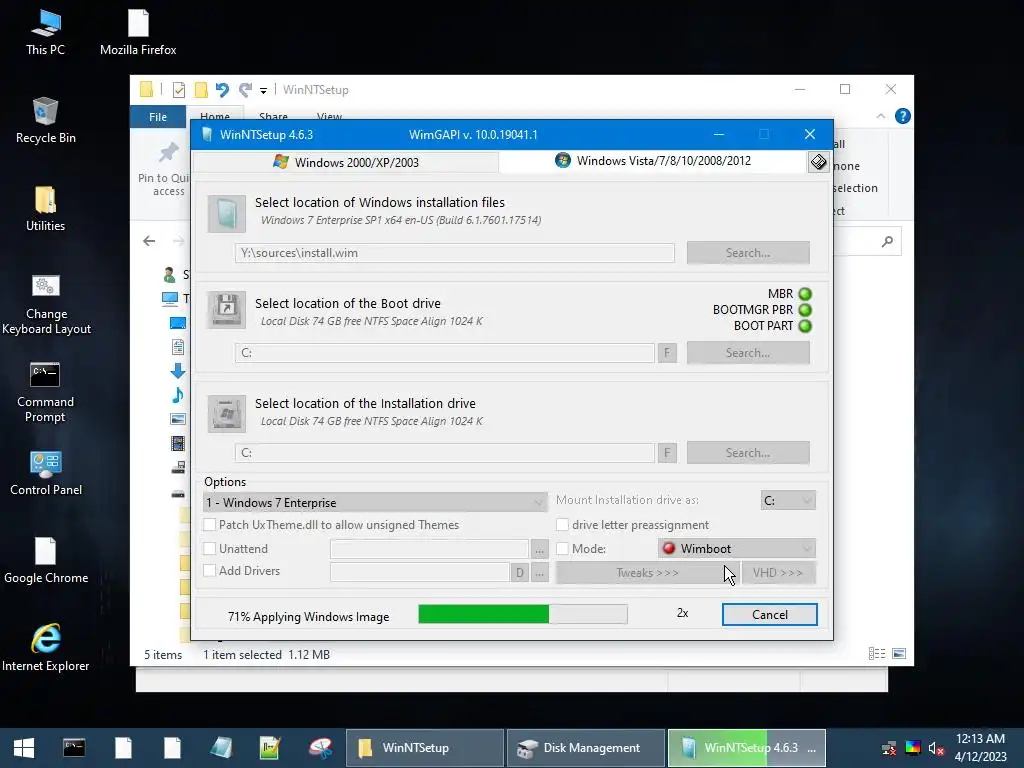Screen dimensions: 1024x768
Task: Switch to WinNTSetup folder taskbar button
Action: tap(424, 748)
